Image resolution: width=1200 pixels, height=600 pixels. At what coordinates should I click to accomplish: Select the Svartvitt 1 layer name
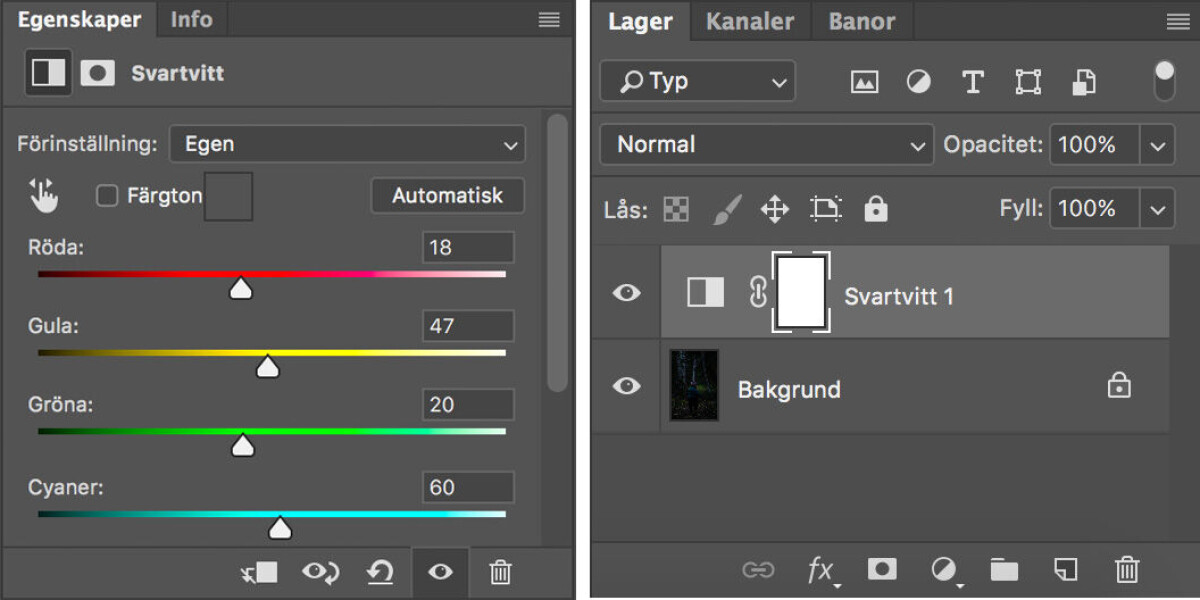(x=899, y=296)
